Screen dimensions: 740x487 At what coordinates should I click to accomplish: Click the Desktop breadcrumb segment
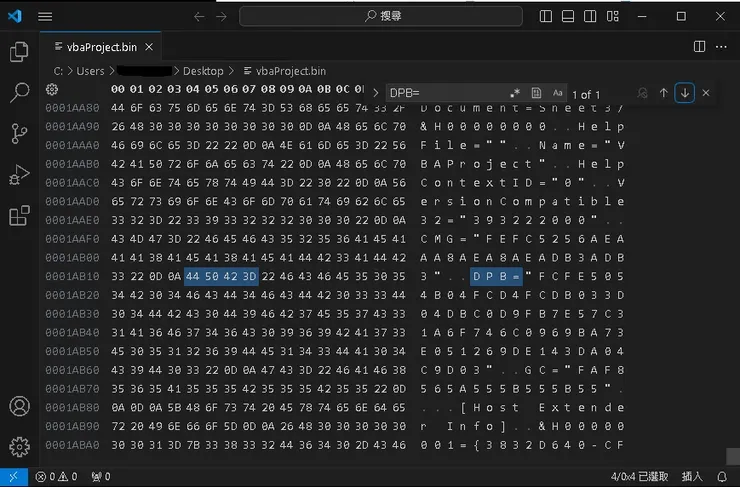pyautogui.click(x=203, y=71)
